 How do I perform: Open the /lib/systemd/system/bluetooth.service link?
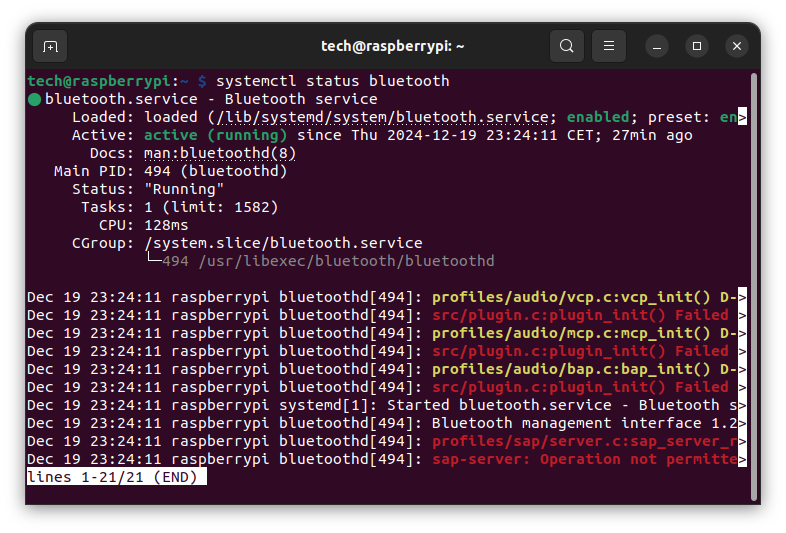point(382,117)
